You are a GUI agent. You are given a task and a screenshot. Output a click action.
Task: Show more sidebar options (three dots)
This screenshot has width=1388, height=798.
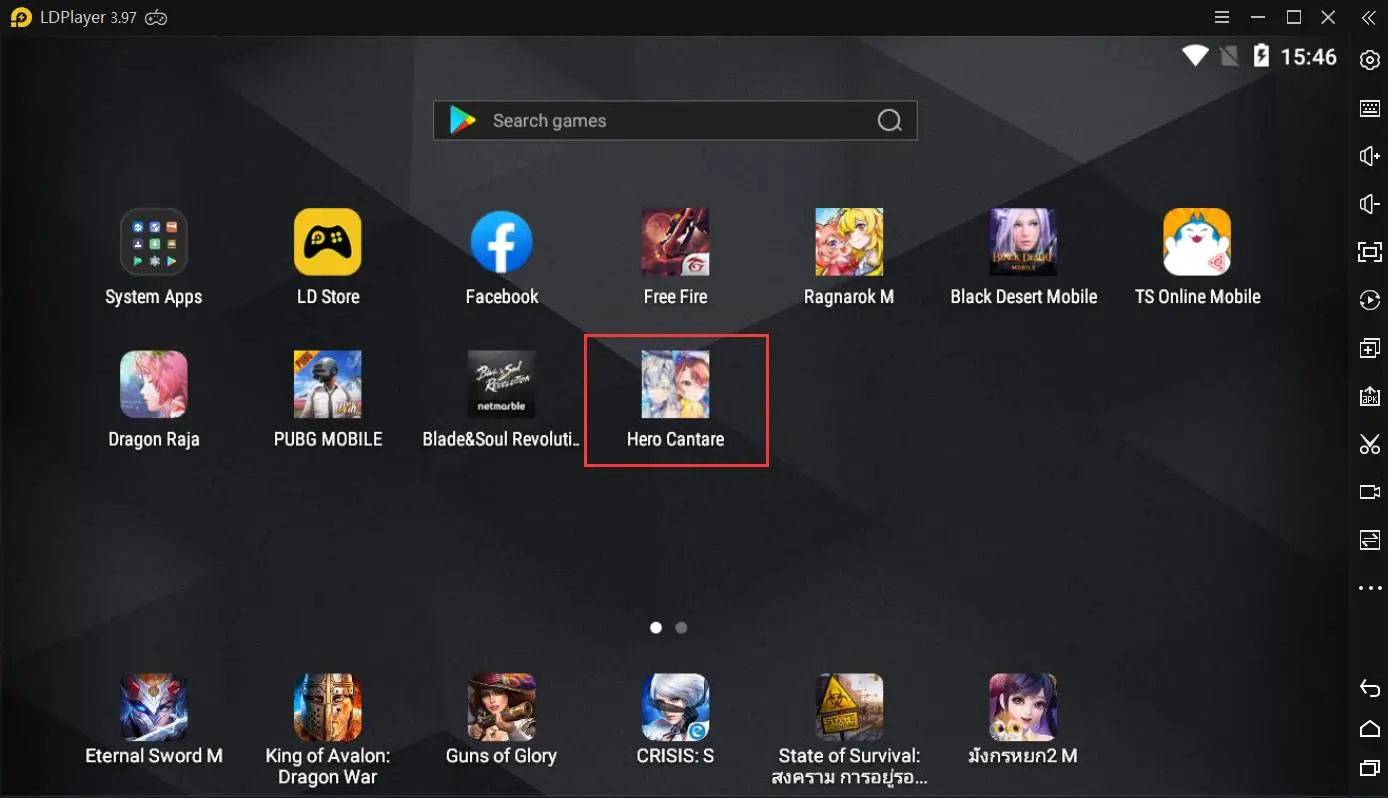1370,588
